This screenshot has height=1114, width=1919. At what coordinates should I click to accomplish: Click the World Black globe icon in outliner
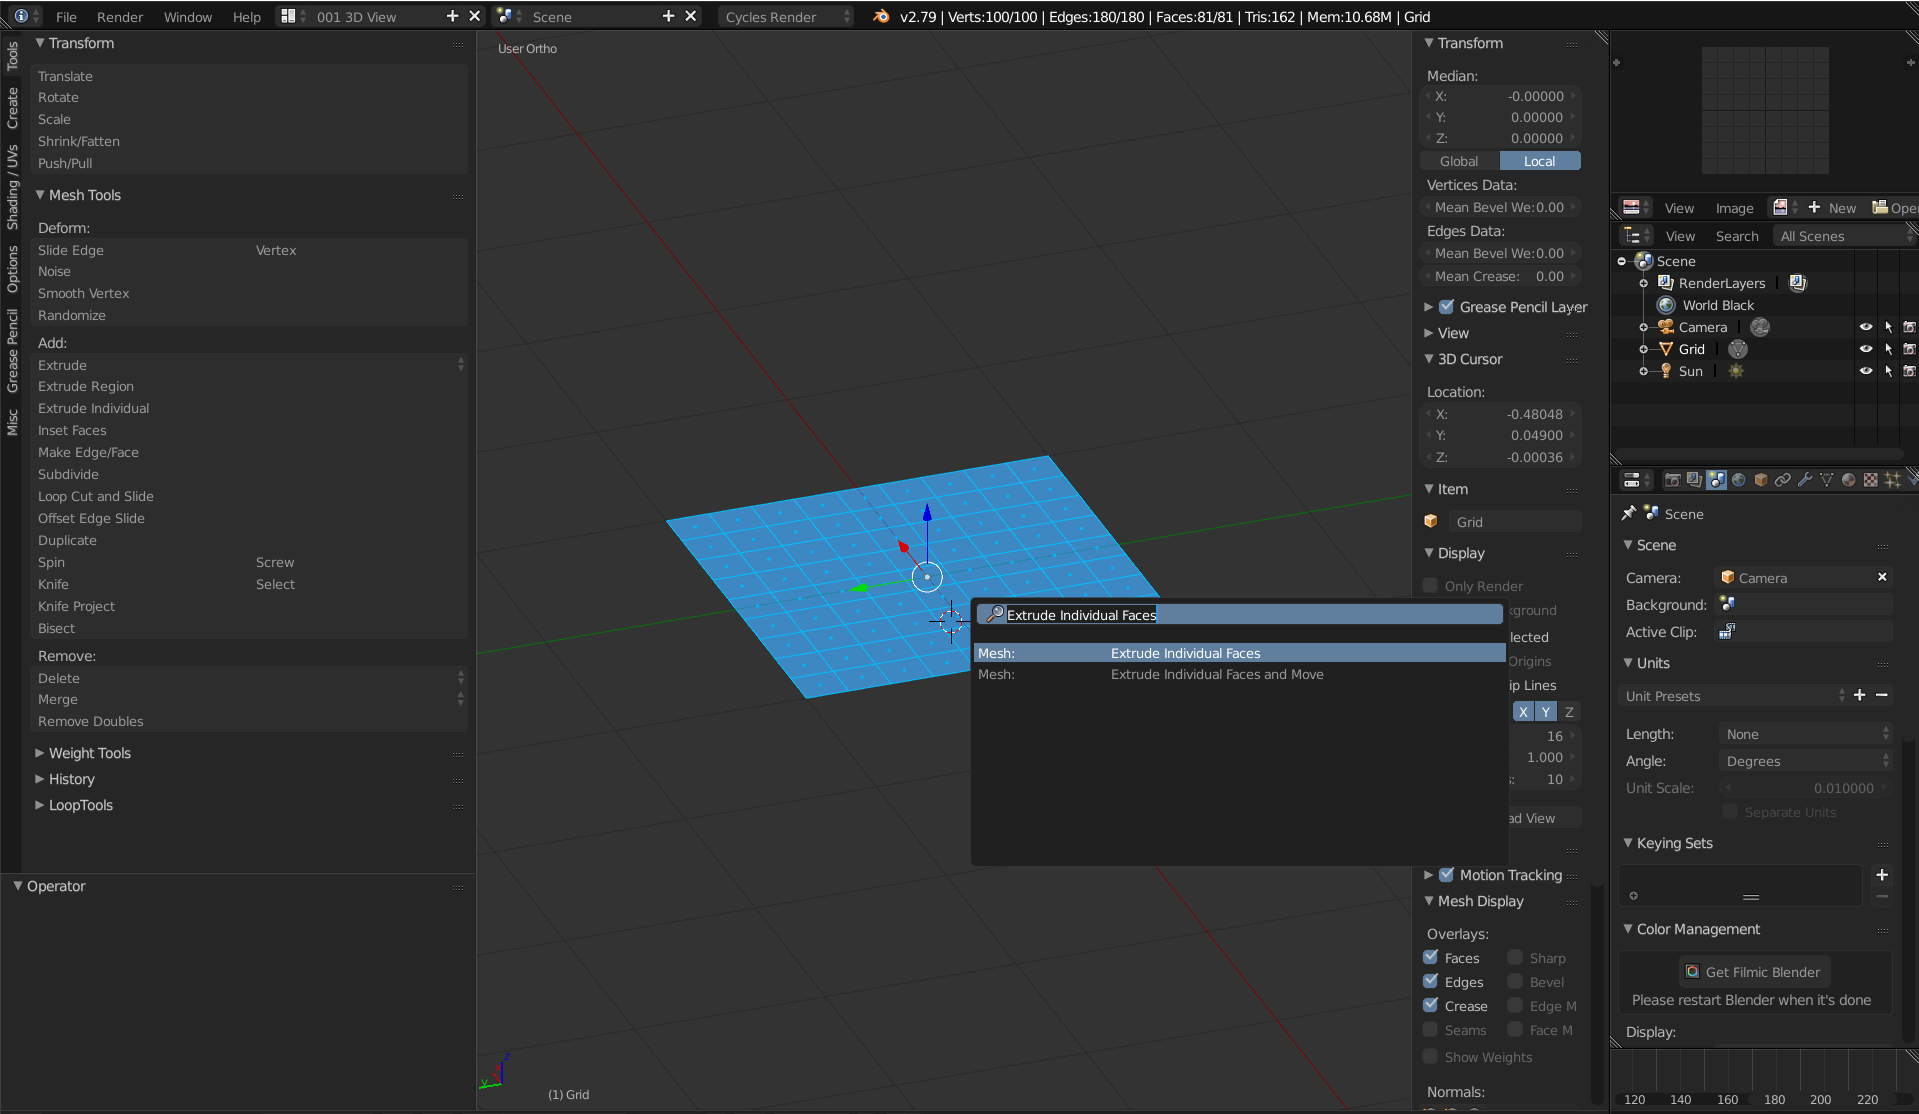click(1666, 305)
